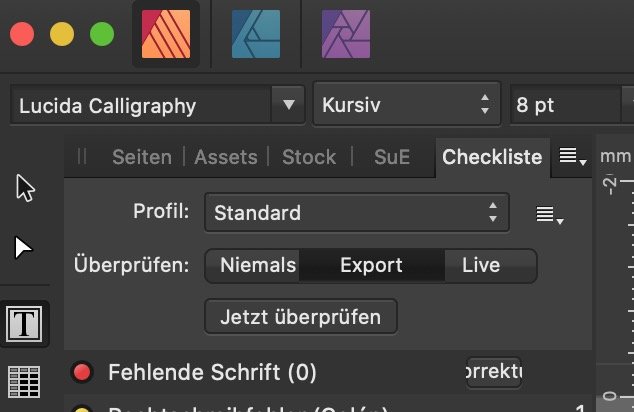The height and width of the screenshot is (412, 634).
Task: Open the profile options menu beside Standard
Action: pyautogui.click(x=549, y=215)
